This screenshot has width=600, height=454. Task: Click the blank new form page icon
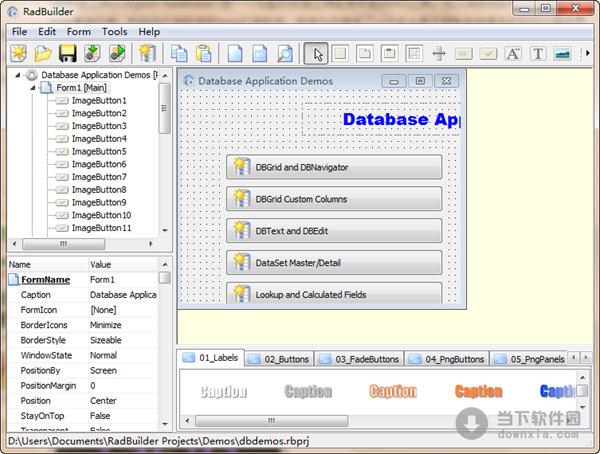[235, 53]
